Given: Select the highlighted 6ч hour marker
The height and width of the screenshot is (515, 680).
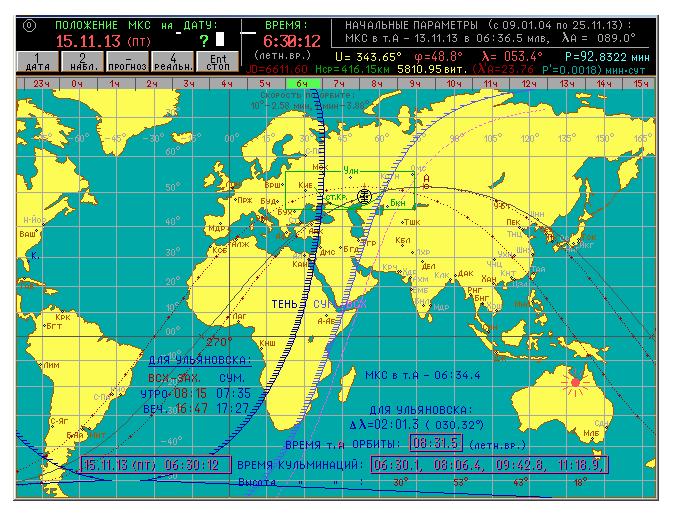Looking at the screenshot, I should (x=303, y=84).
